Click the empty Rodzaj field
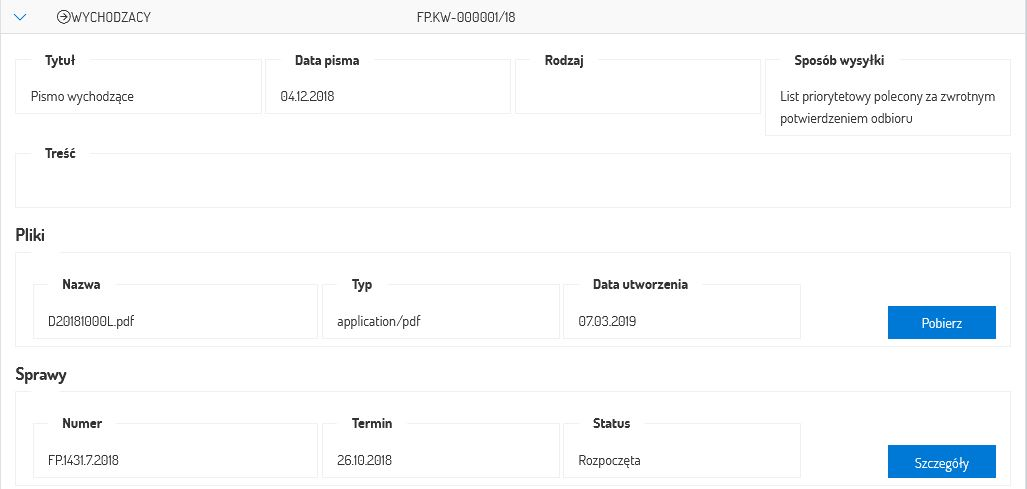 (x=636, y=97)
